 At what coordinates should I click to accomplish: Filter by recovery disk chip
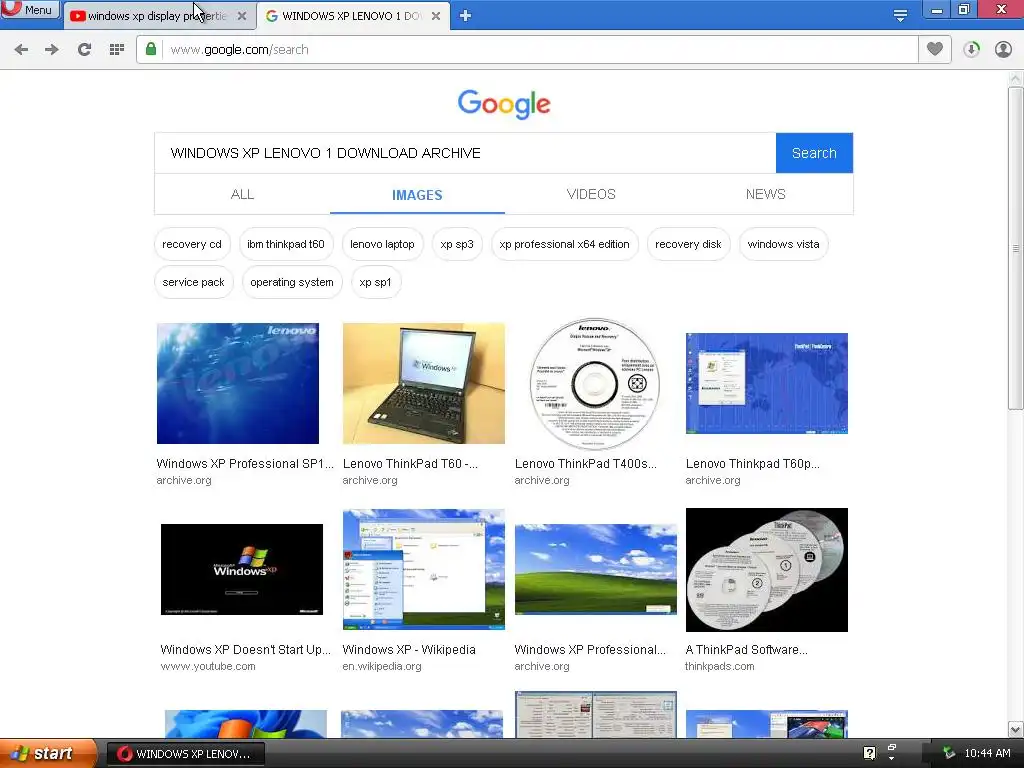coord(688,244)
